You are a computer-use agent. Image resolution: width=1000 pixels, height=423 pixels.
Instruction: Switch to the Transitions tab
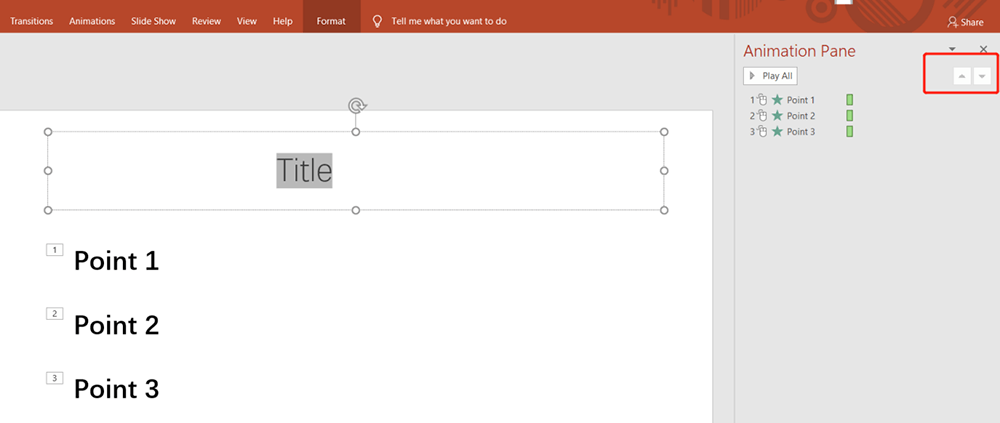click(x=32, y=21)
